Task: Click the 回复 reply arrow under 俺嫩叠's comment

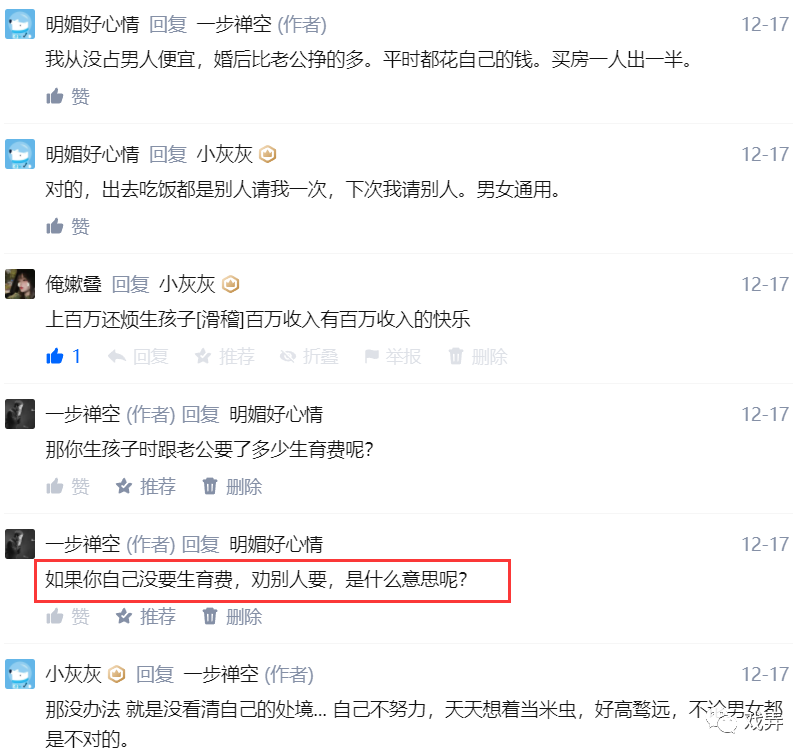Action: pyautogui.click(x=138, y=357)
